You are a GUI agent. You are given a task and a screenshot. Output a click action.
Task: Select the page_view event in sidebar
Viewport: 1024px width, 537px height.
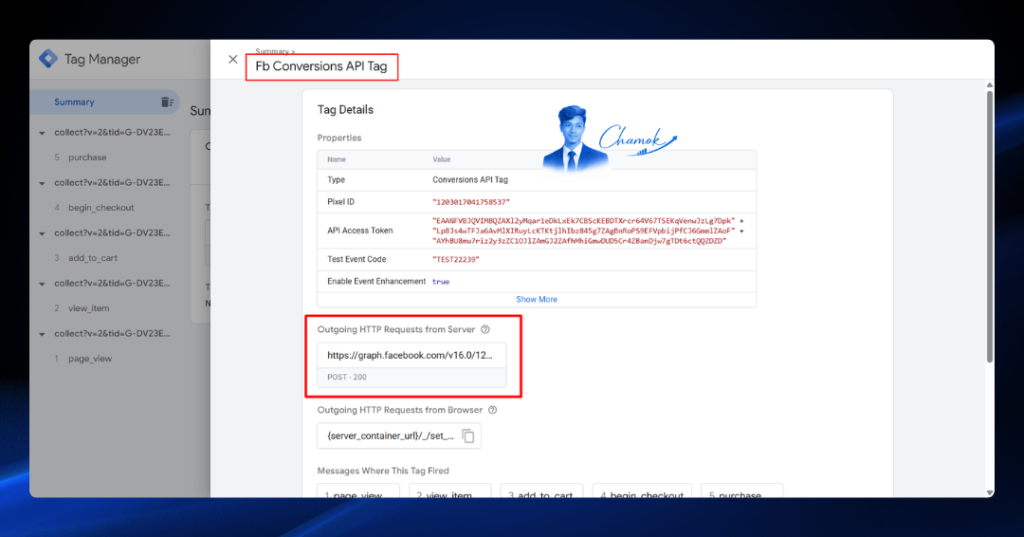coord(90,359)
